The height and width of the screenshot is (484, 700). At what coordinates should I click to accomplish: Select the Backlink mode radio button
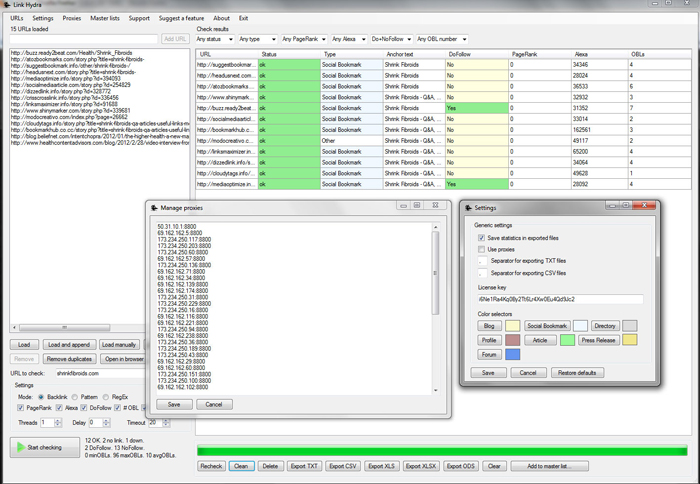pyautogui.click(x=42, y=397)
